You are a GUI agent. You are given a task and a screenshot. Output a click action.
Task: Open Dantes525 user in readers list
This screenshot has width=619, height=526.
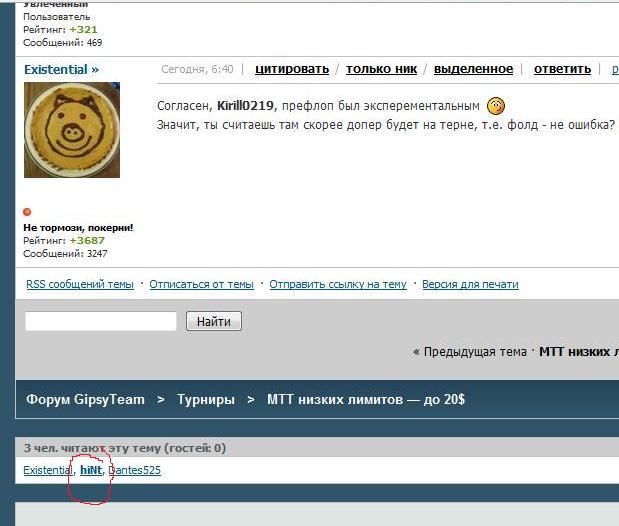click(x=135, y=470)
